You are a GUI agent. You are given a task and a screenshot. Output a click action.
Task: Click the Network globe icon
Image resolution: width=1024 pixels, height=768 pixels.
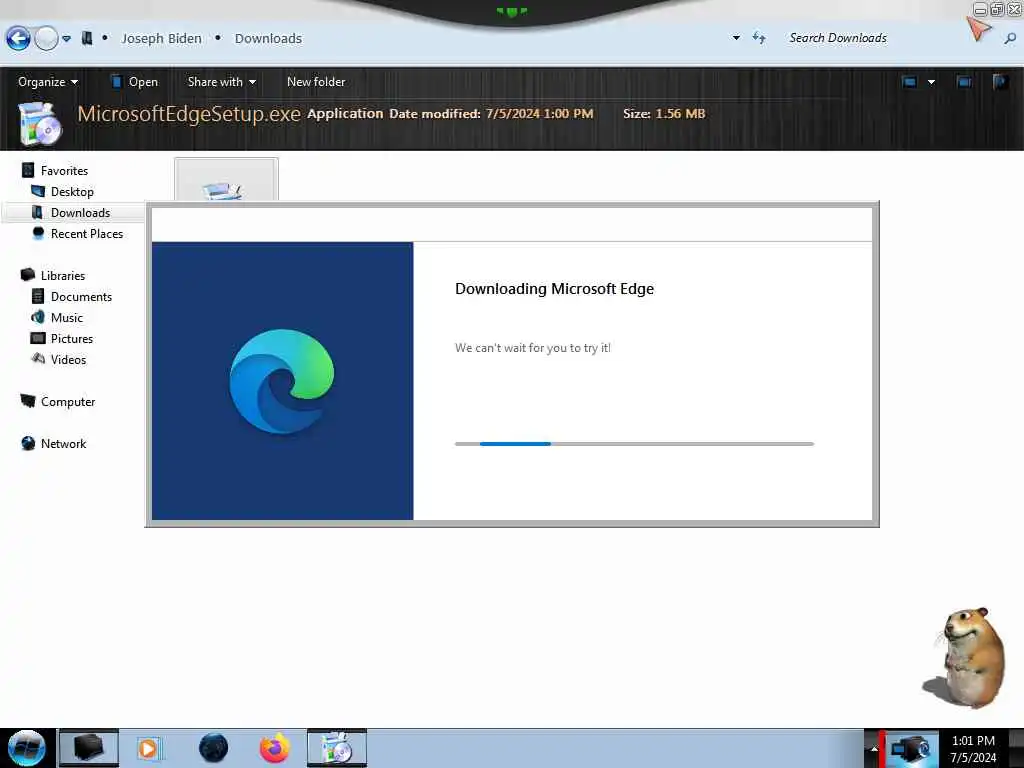coord(27,443)
